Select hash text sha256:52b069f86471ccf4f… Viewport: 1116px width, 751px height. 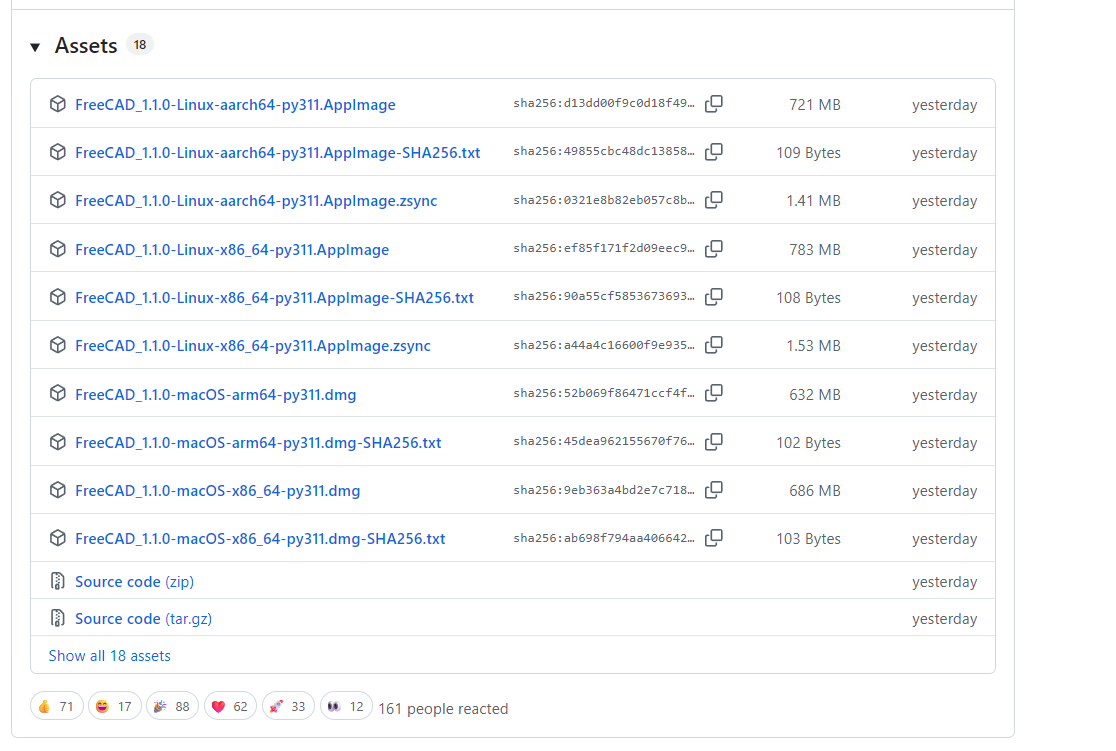[604, 393]
